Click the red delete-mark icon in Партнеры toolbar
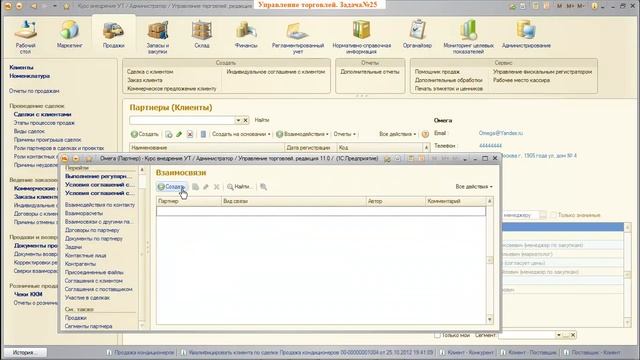 point(190,134)
